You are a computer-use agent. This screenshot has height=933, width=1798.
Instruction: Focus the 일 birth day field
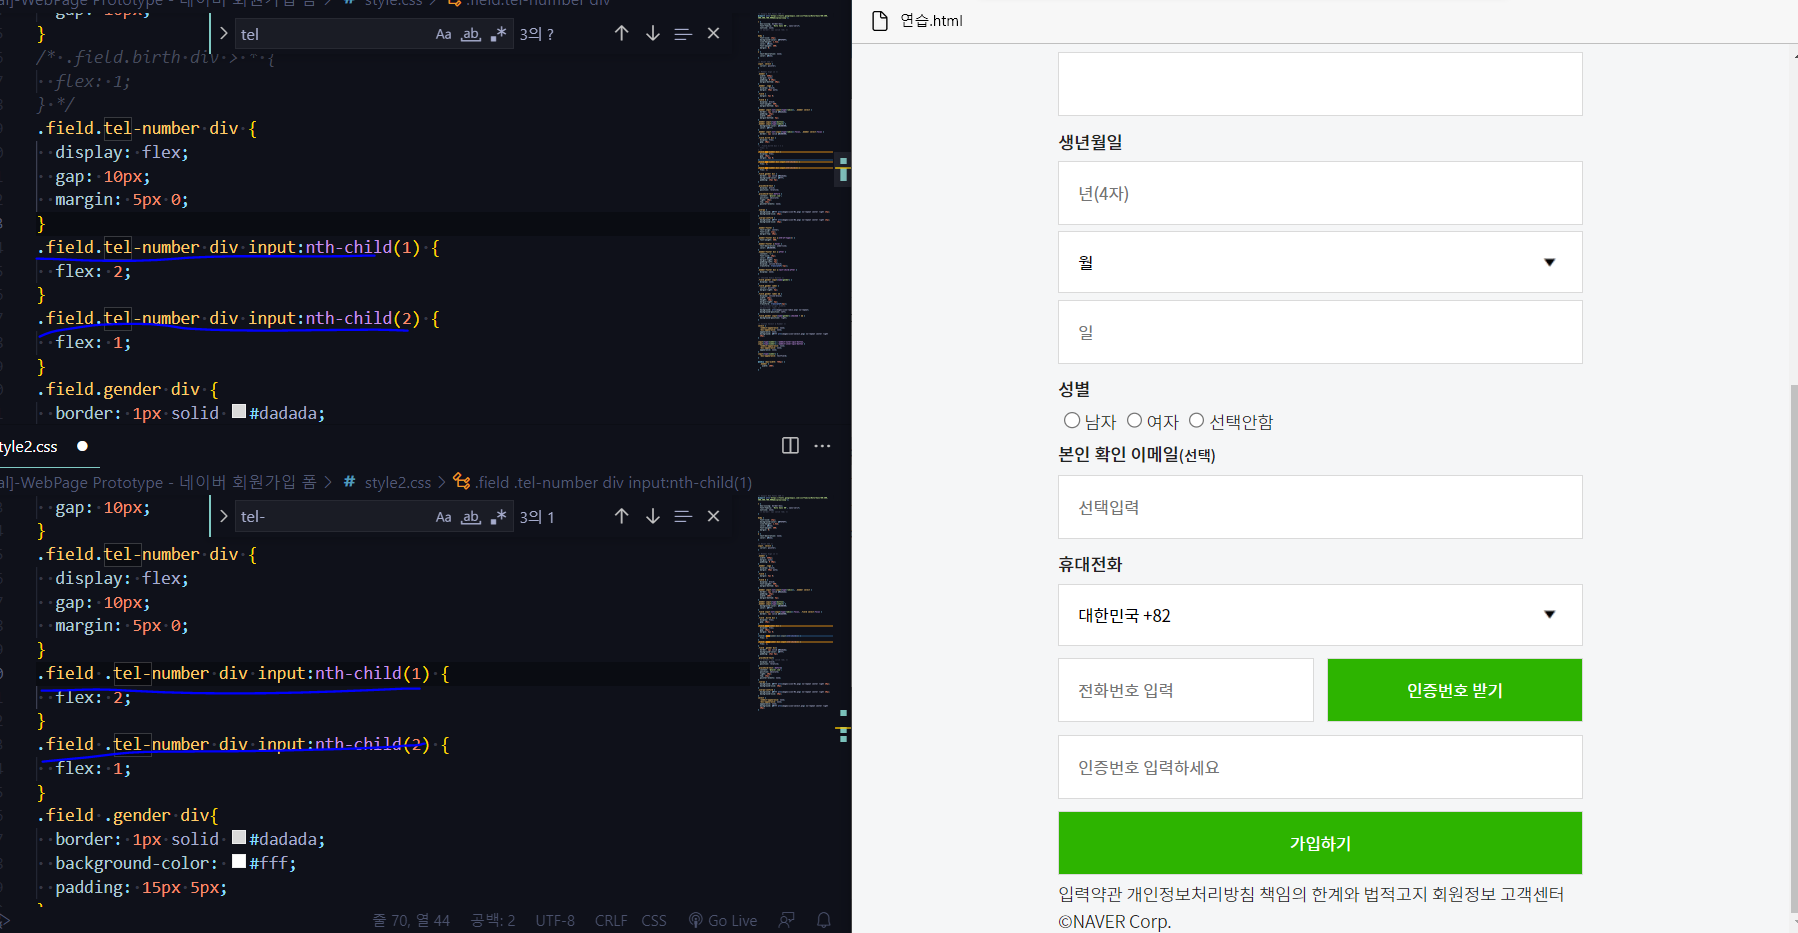[x=1320, y=332]
